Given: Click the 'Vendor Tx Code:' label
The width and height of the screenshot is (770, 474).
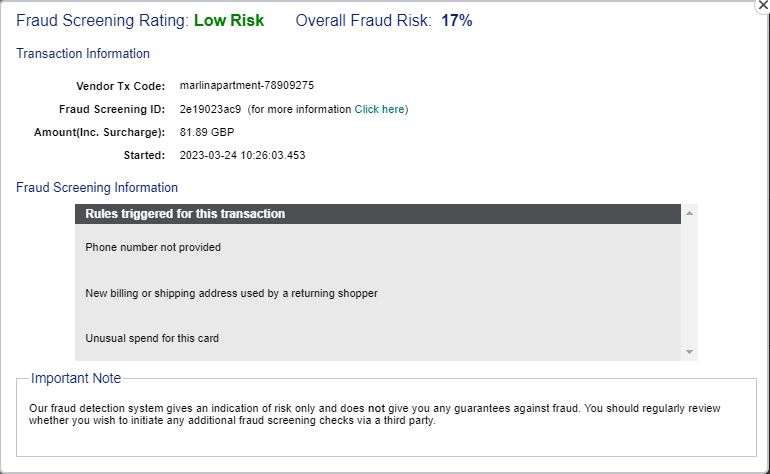Looking at the screenshot, I should tap(120, 86).
